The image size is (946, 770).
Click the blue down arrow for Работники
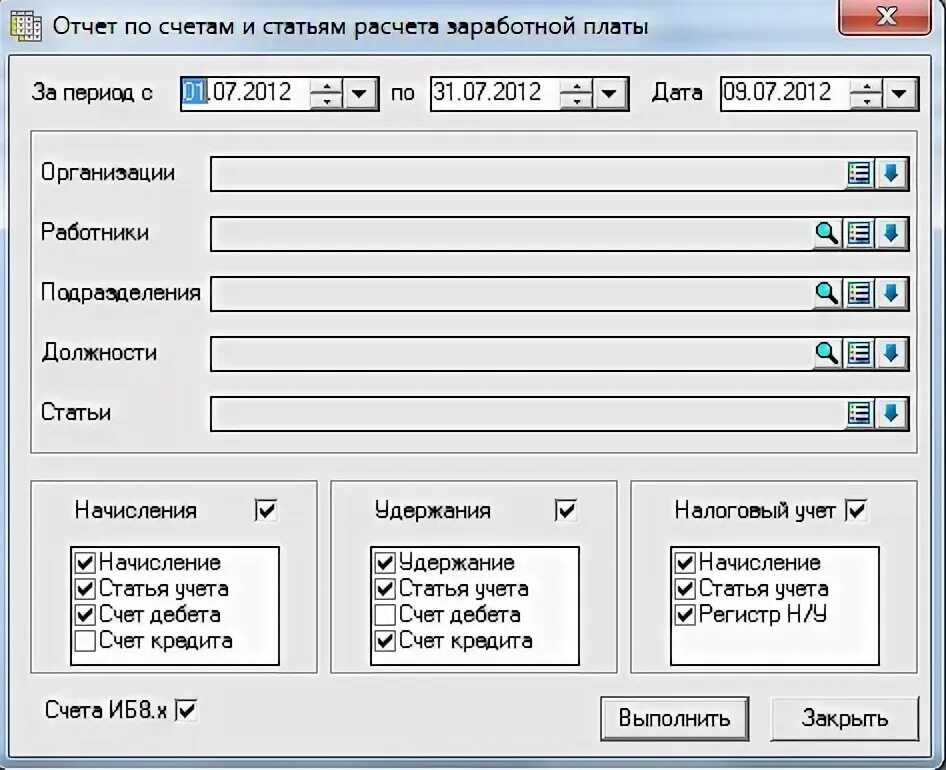click(892, 234)
